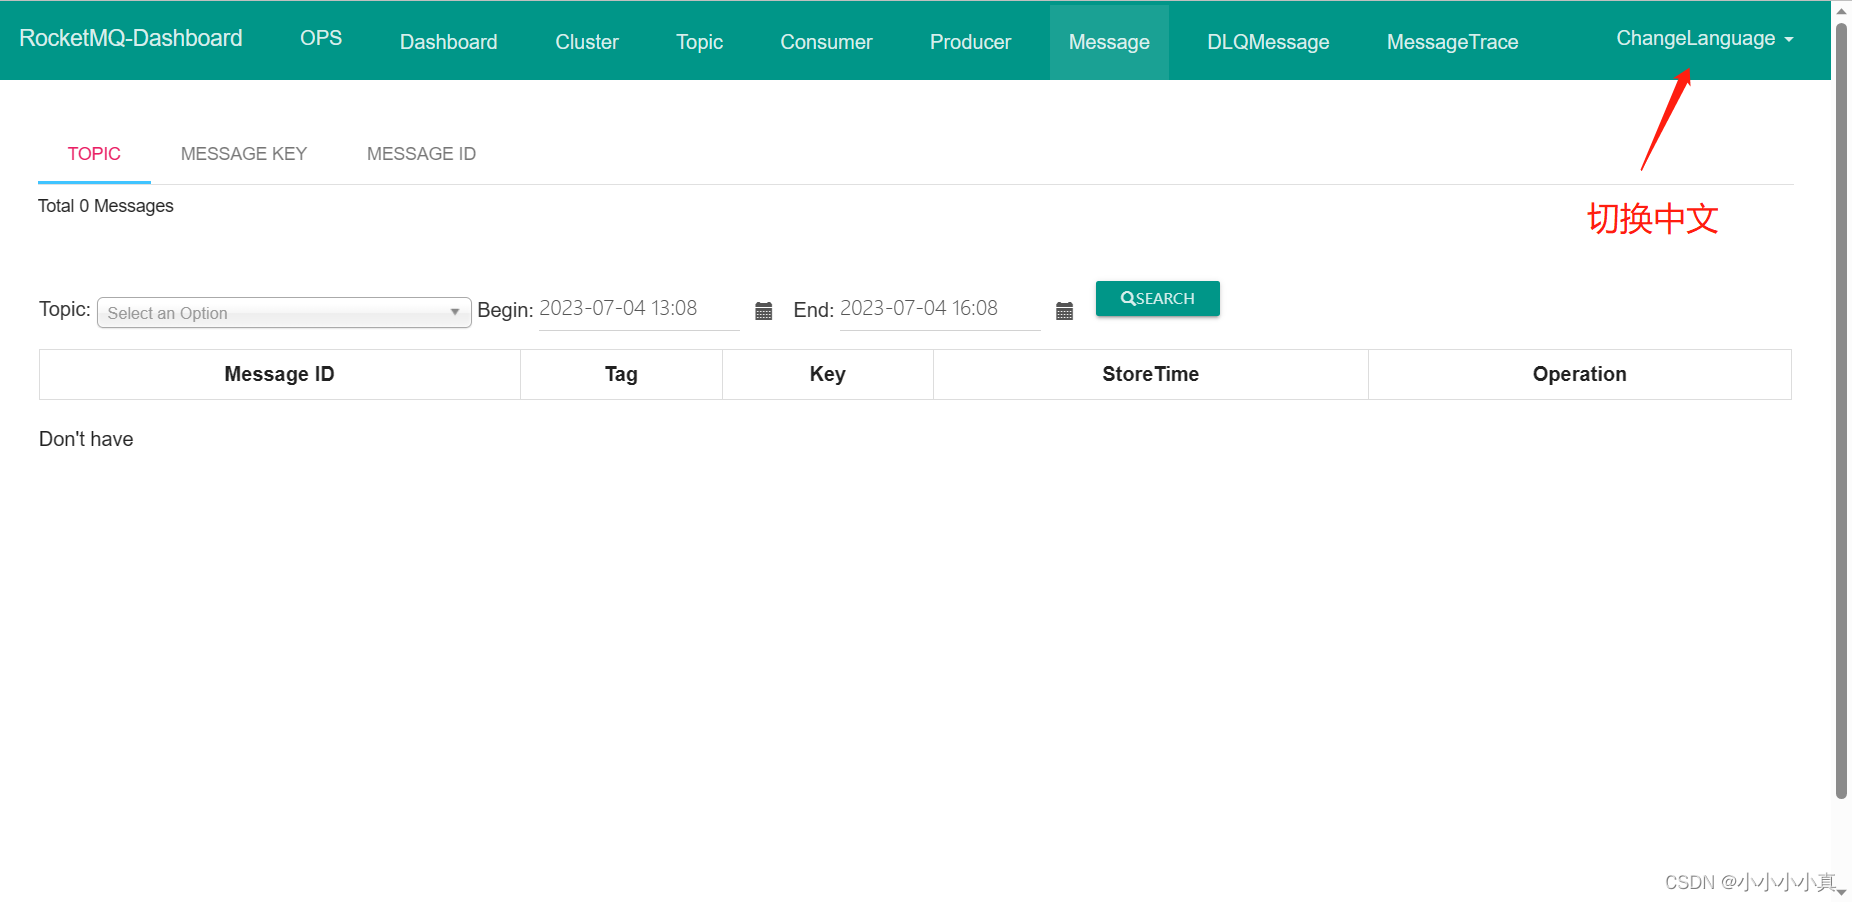Screen dimensions: 1852x902
Task: Click the Operation column header
Action: pos(1580,374)
